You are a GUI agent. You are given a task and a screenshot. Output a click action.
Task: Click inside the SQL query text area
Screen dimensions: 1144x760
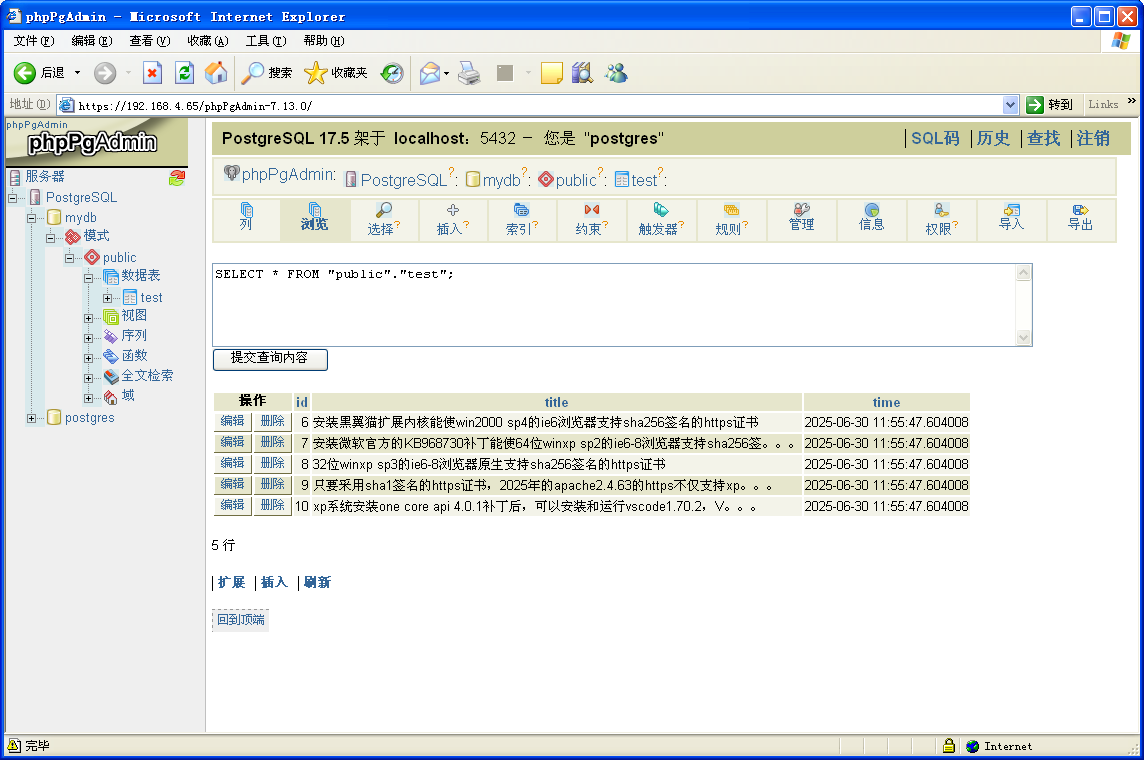pos(614,305)
